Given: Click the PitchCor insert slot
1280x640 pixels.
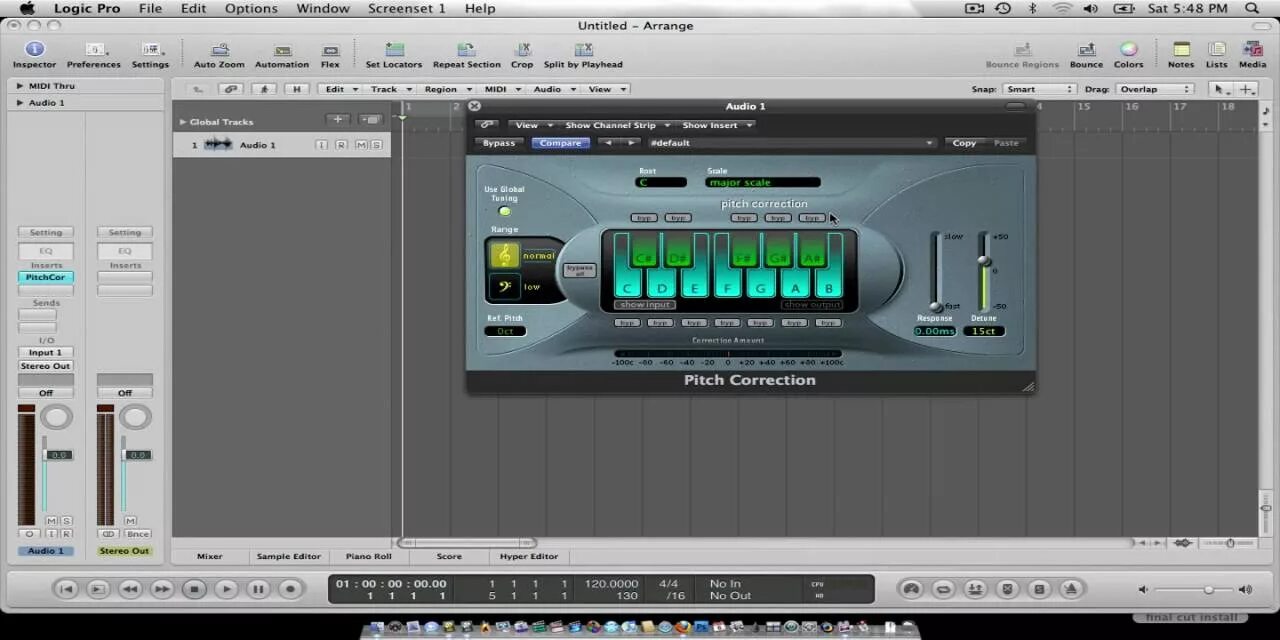Looking at the screenshot, I should point(45,277).
